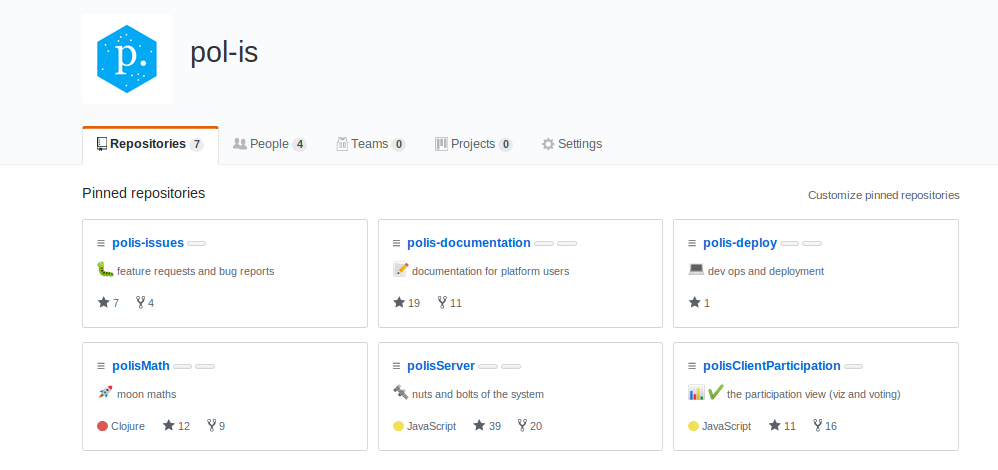998x470 pixels.
Task: Click the yellow JavaScript dot on polisClientParticipation
Action: (694, 426)
